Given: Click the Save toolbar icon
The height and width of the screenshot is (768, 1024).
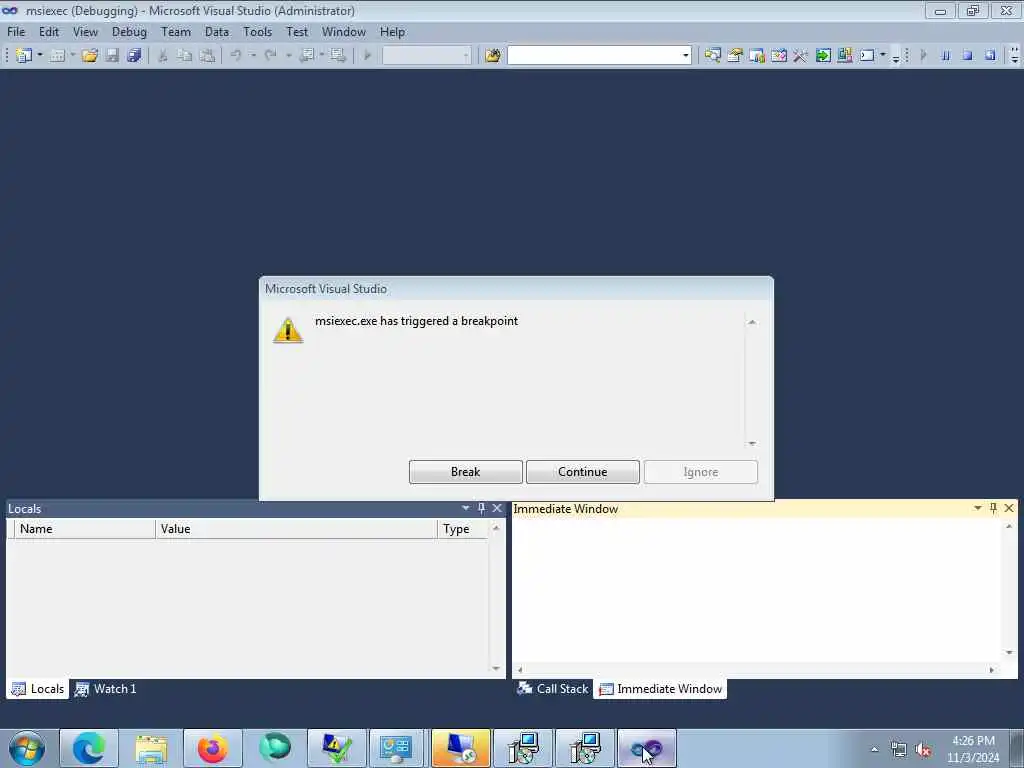Looking at the screenshot, I should [112, 56].
